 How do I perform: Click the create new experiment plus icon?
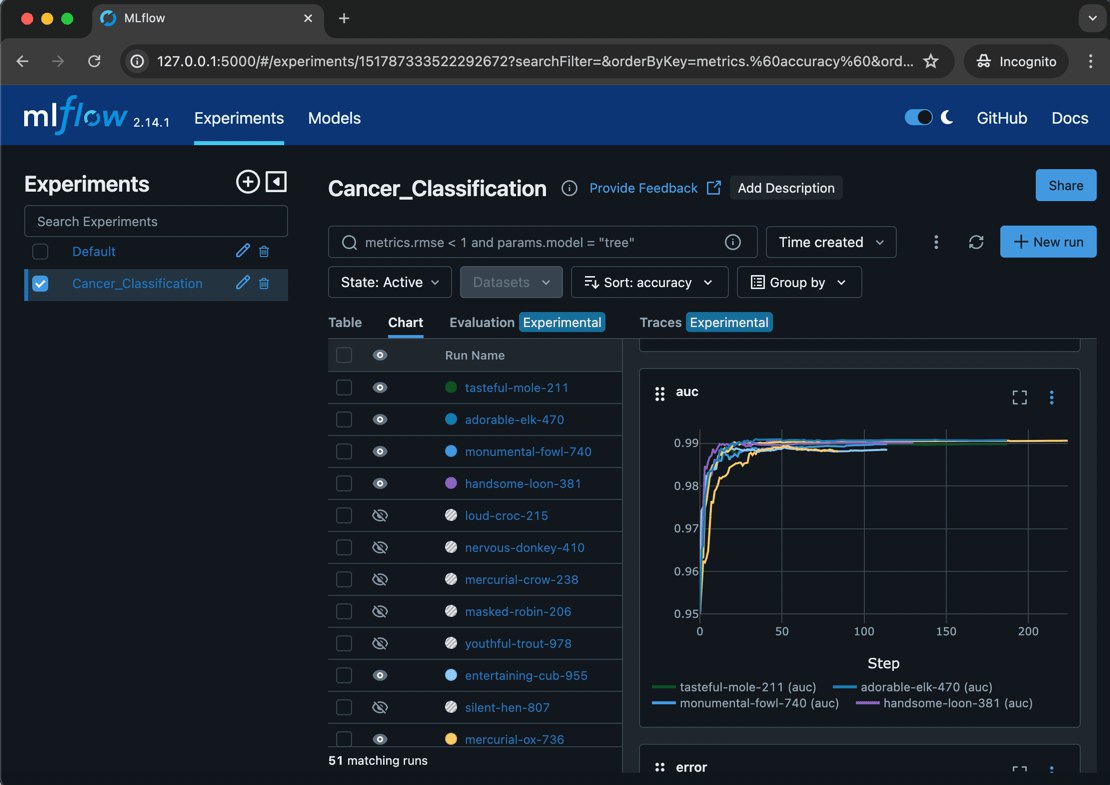point(247,182)
